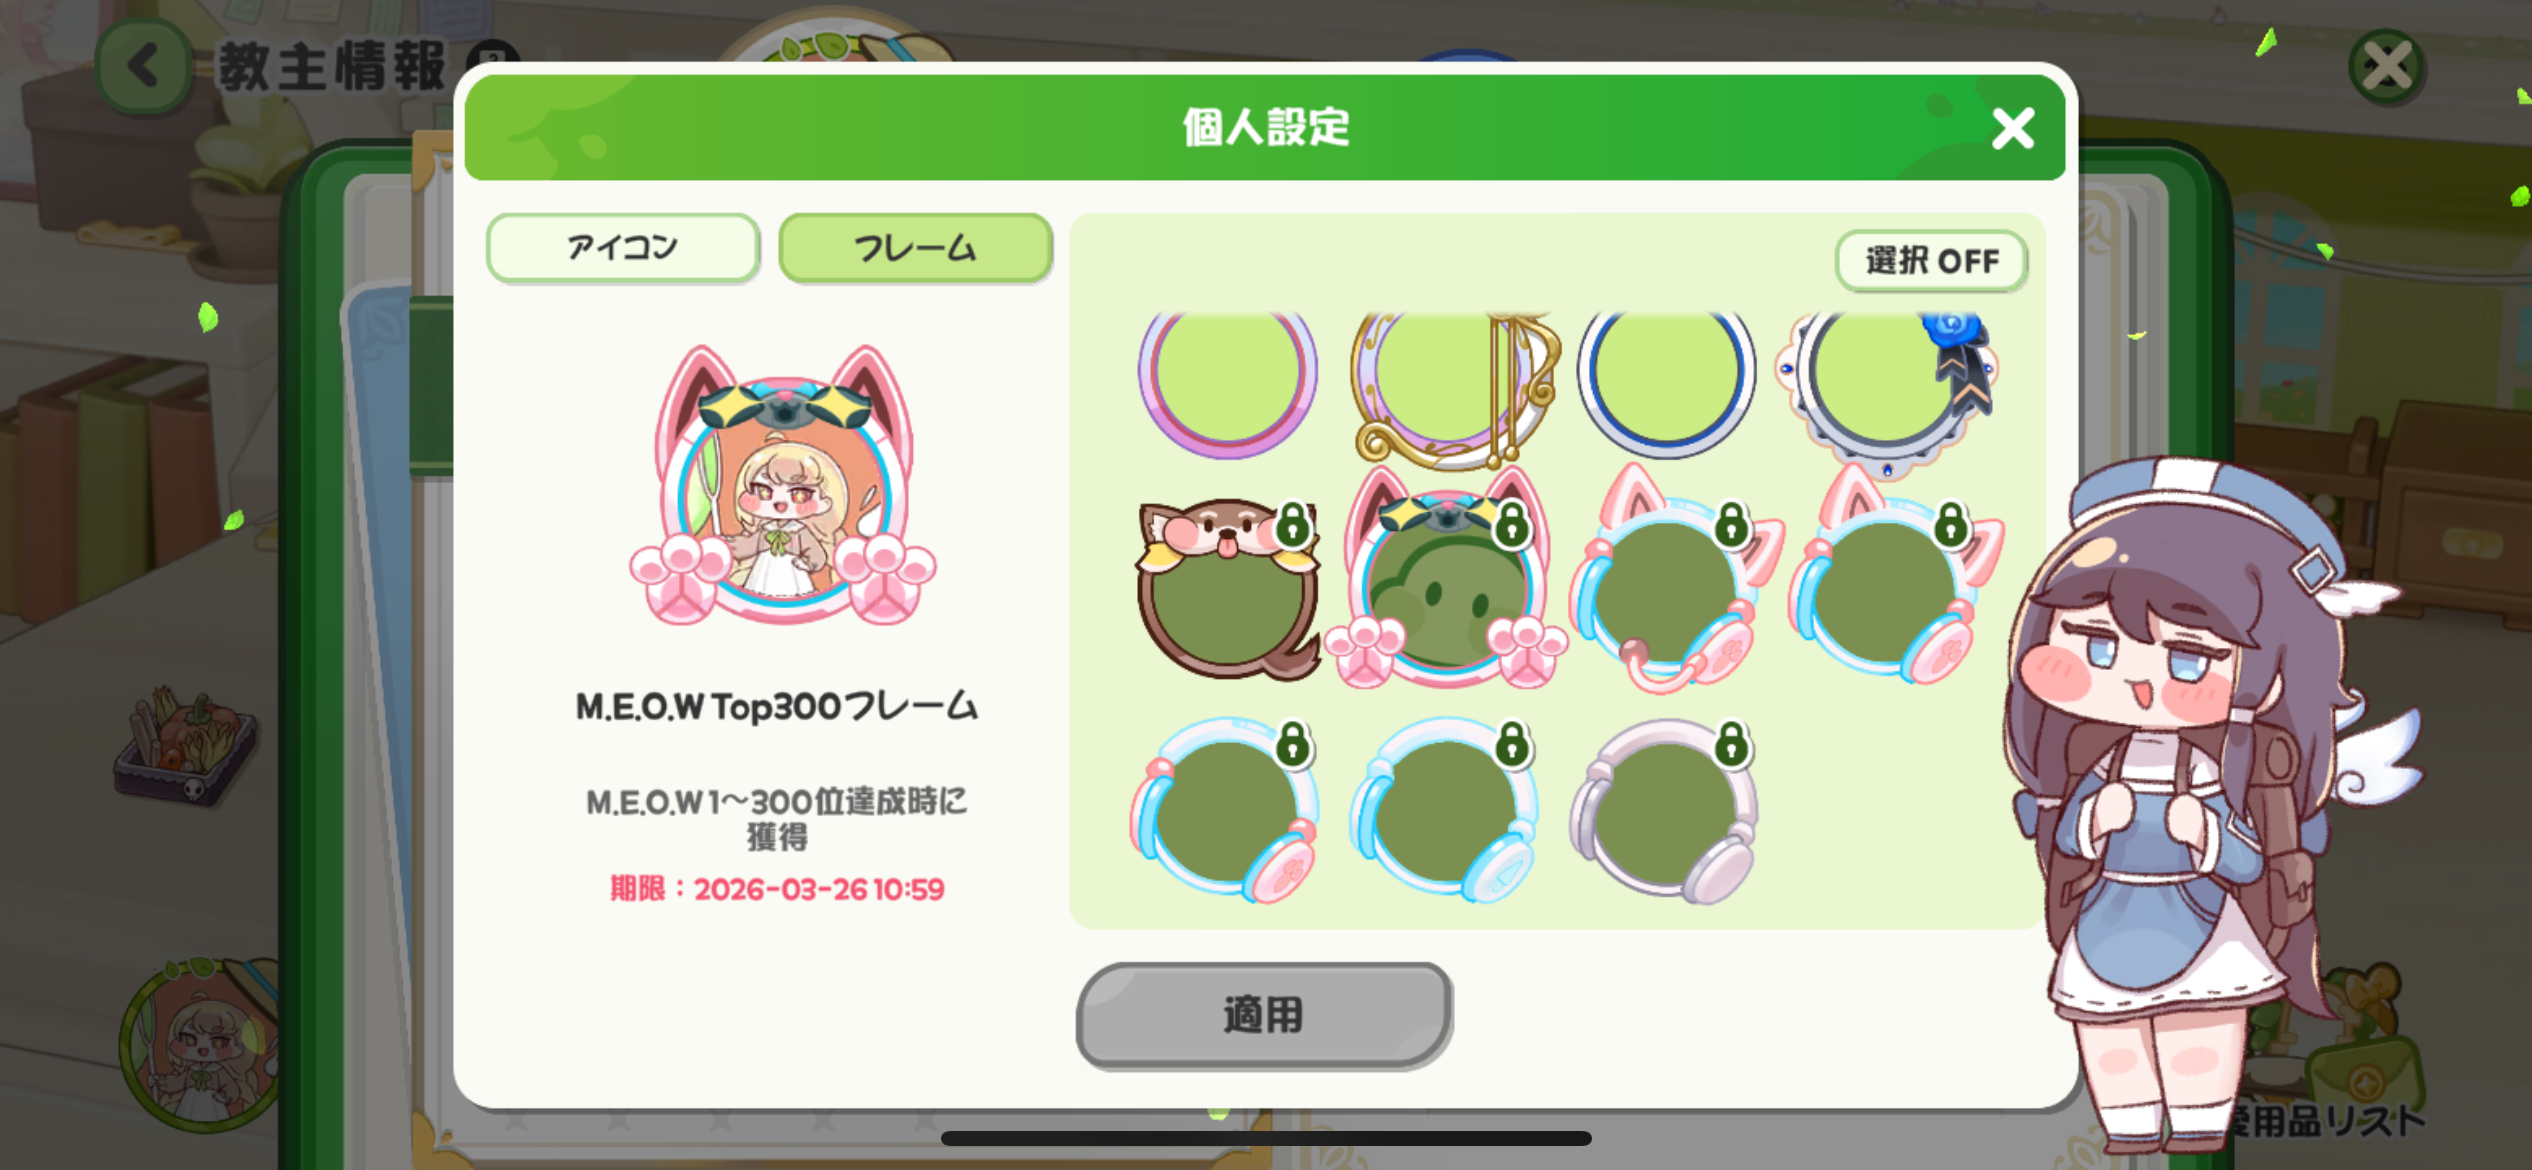Switch to the アイコン tab
This screenshot has width=2532, height=1170.
pyautogui.click(x=623, y=247)
